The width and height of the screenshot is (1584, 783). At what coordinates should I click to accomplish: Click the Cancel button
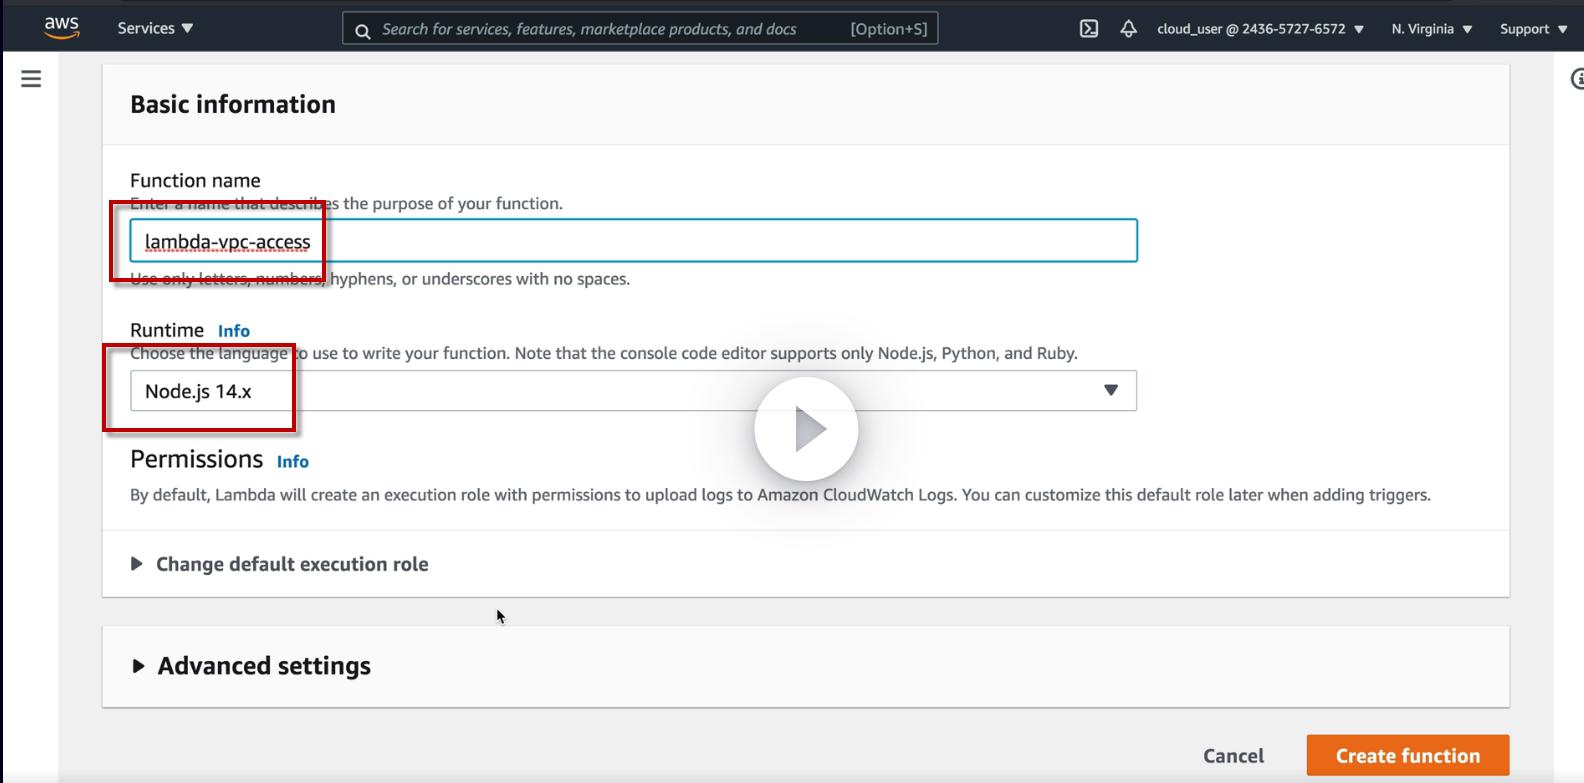coord(1233,756)
